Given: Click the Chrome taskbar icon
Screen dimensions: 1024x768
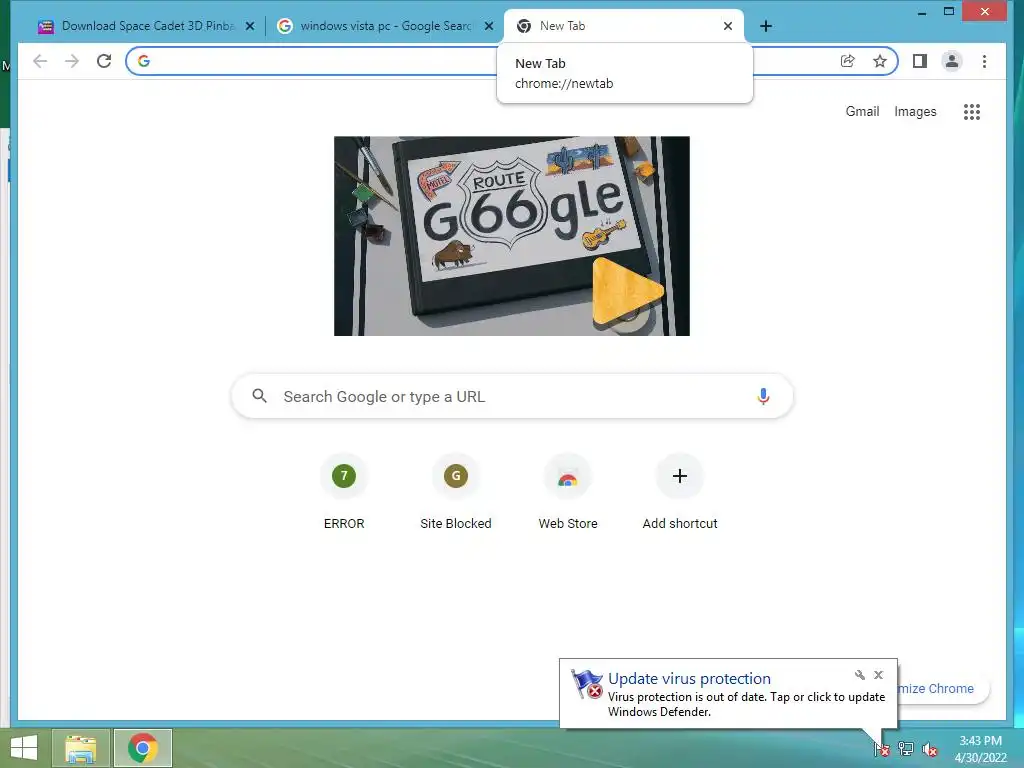Looking at the screenshot, I should 142,748.
